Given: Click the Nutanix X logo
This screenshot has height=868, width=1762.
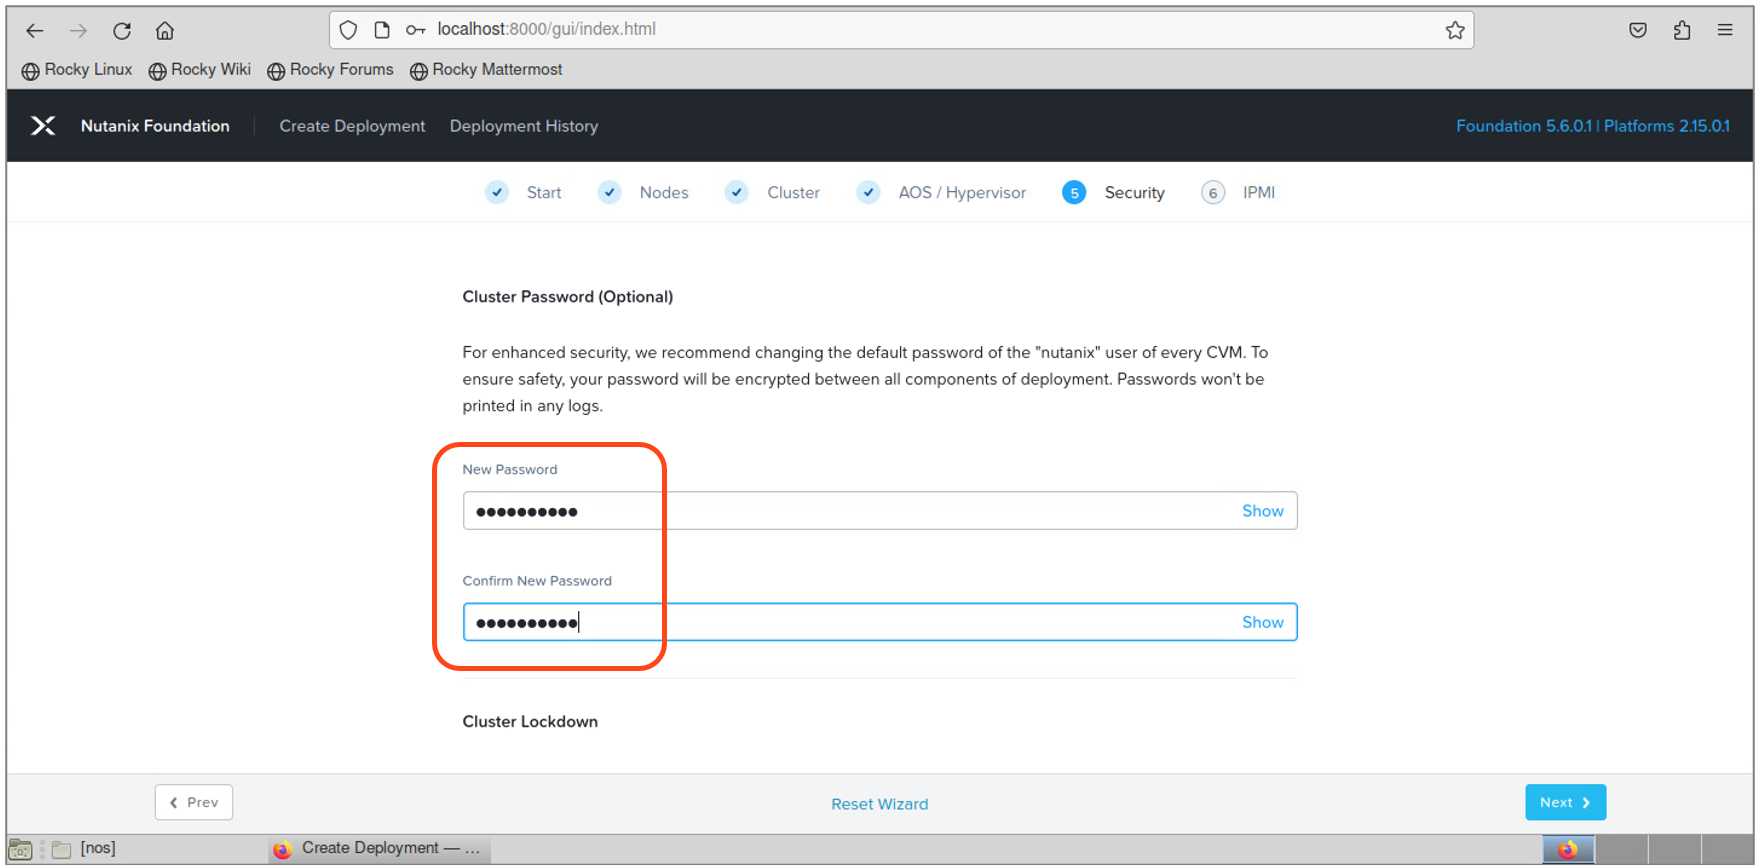Looking at the screenshot, I should pos(43,126).
